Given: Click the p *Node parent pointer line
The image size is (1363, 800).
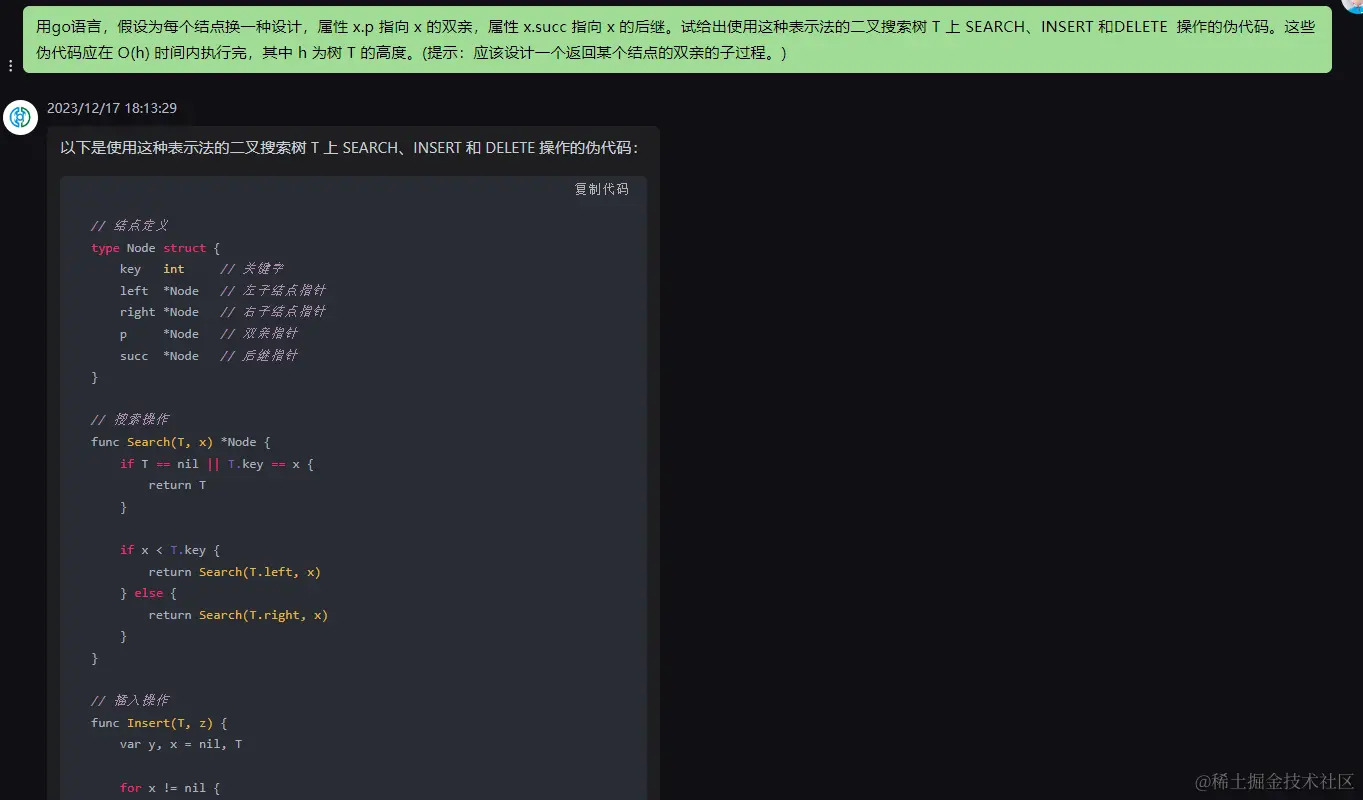Looking at the screenshot, I should tap(209, 334).
